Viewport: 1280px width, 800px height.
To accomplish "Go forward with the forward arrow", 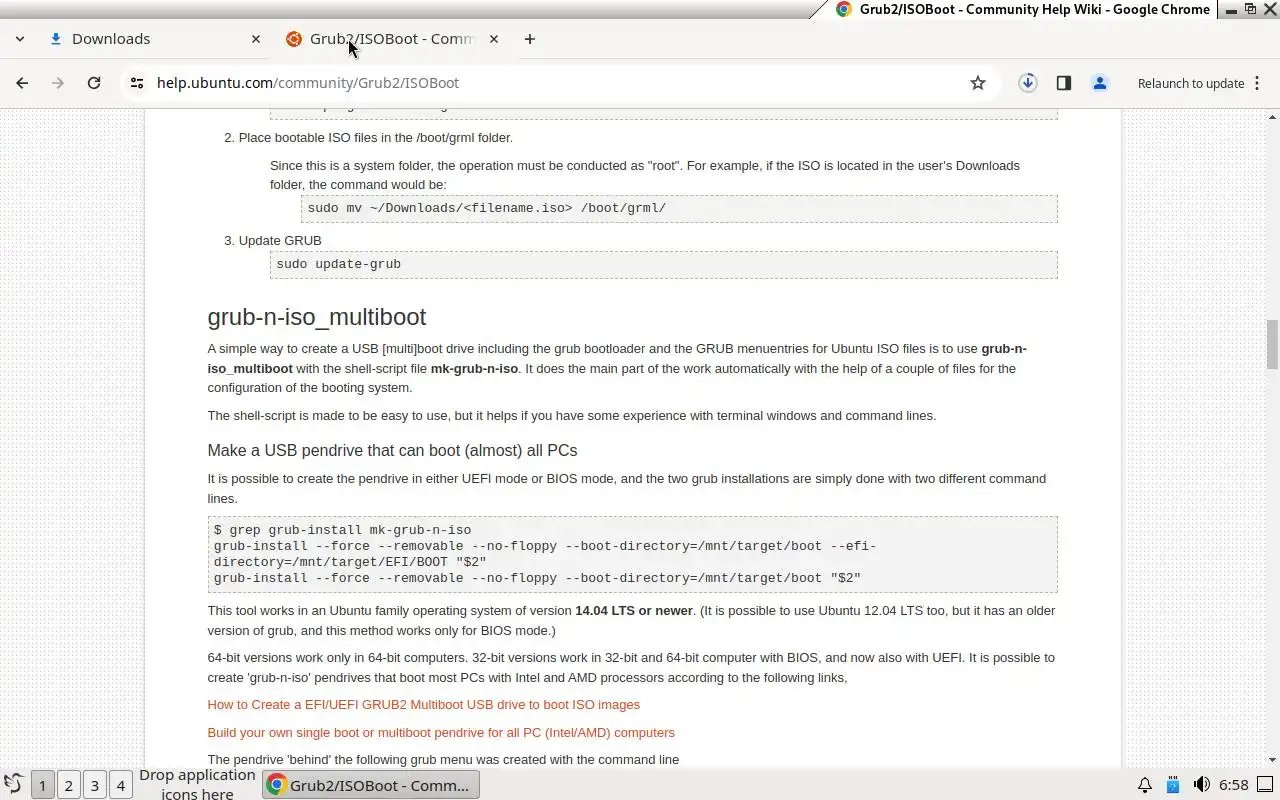I will pyautogui.click(x=58, y=83).
